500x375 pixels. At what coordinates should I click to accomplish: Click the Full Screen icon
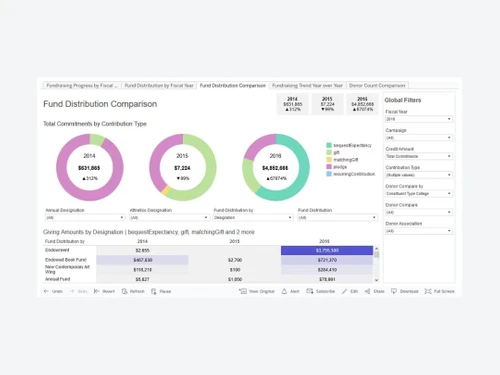[428, 291]
